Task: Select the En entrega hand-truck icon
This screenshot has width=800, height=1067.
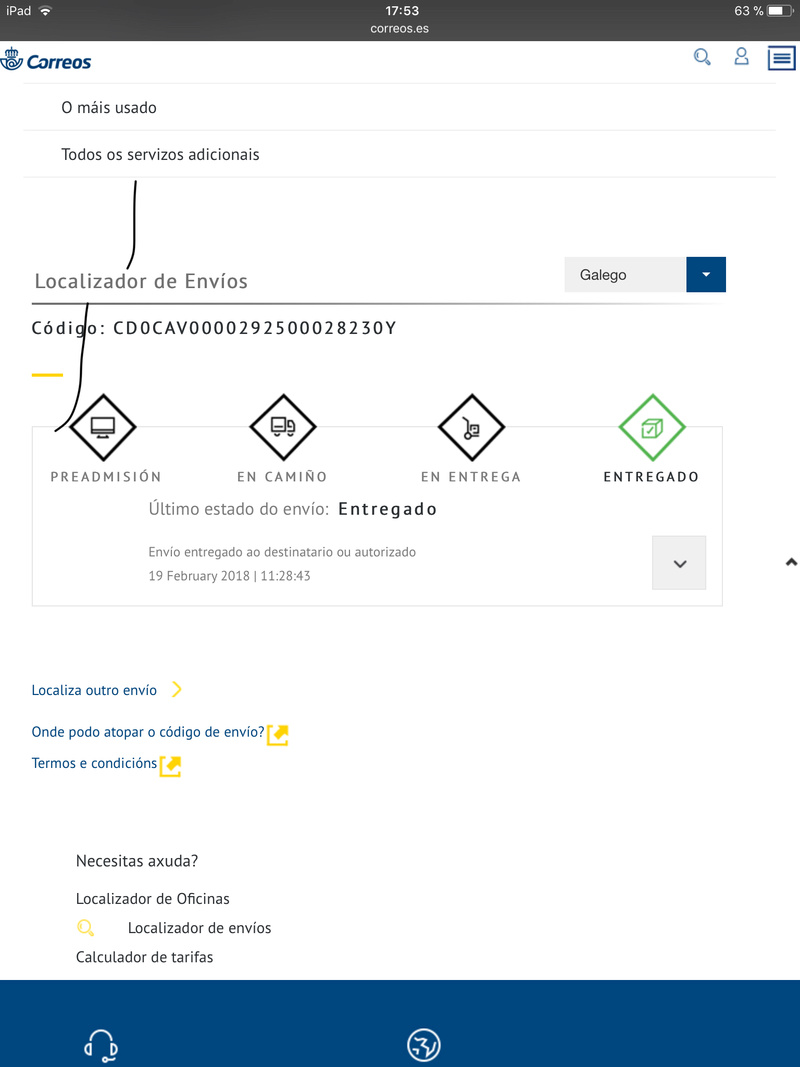Action: point(471,428)
